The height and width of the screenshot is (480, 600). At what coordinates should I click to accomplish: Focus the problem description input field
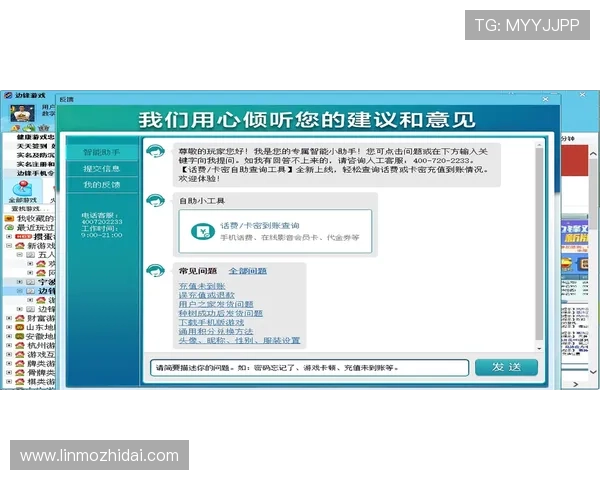click(310, 367)
